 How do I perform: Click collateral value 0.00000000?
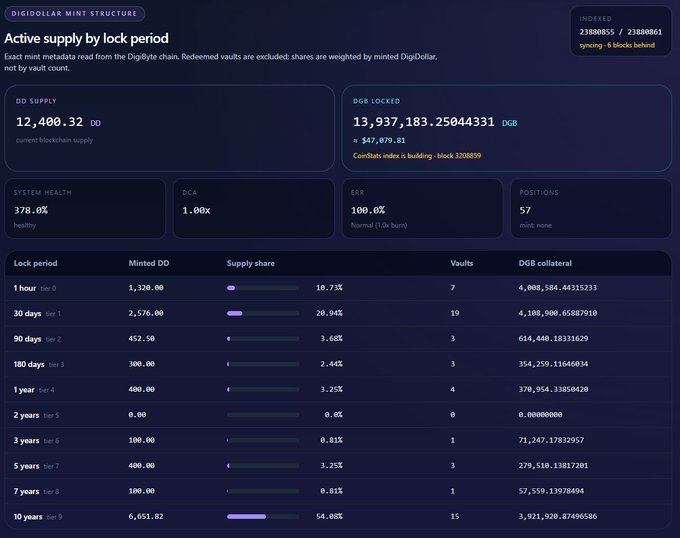click(x=540, y=414)
